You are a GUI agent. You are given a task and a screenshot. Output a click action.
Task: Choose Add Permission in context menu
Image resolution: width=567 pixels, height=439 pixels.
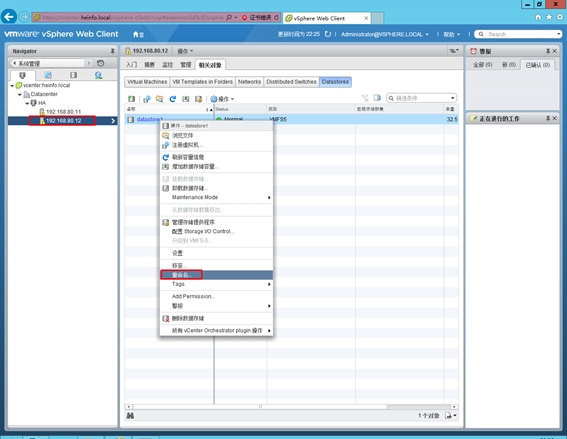click(216, 297)
